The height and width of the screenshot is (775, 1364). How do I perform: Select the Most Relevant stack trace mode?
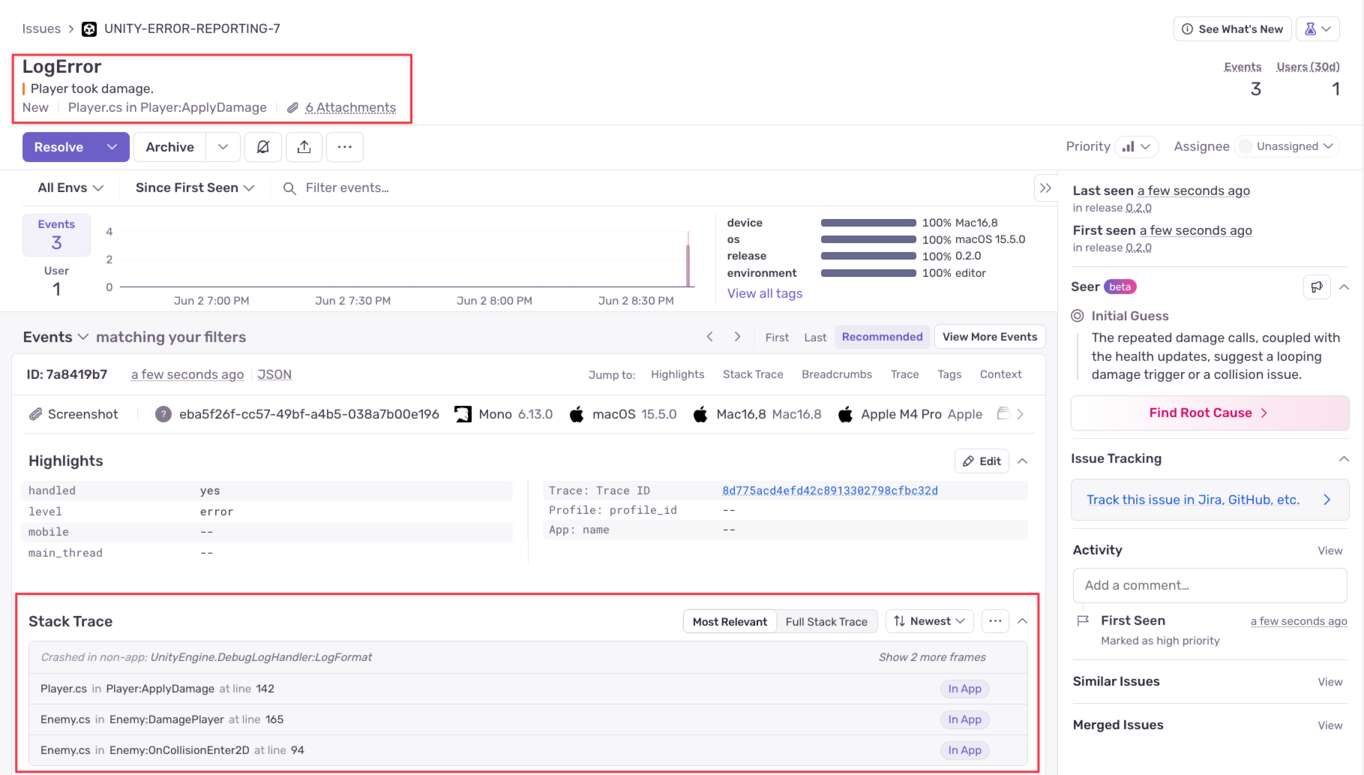pyautogui.click(x=729, y=621)
